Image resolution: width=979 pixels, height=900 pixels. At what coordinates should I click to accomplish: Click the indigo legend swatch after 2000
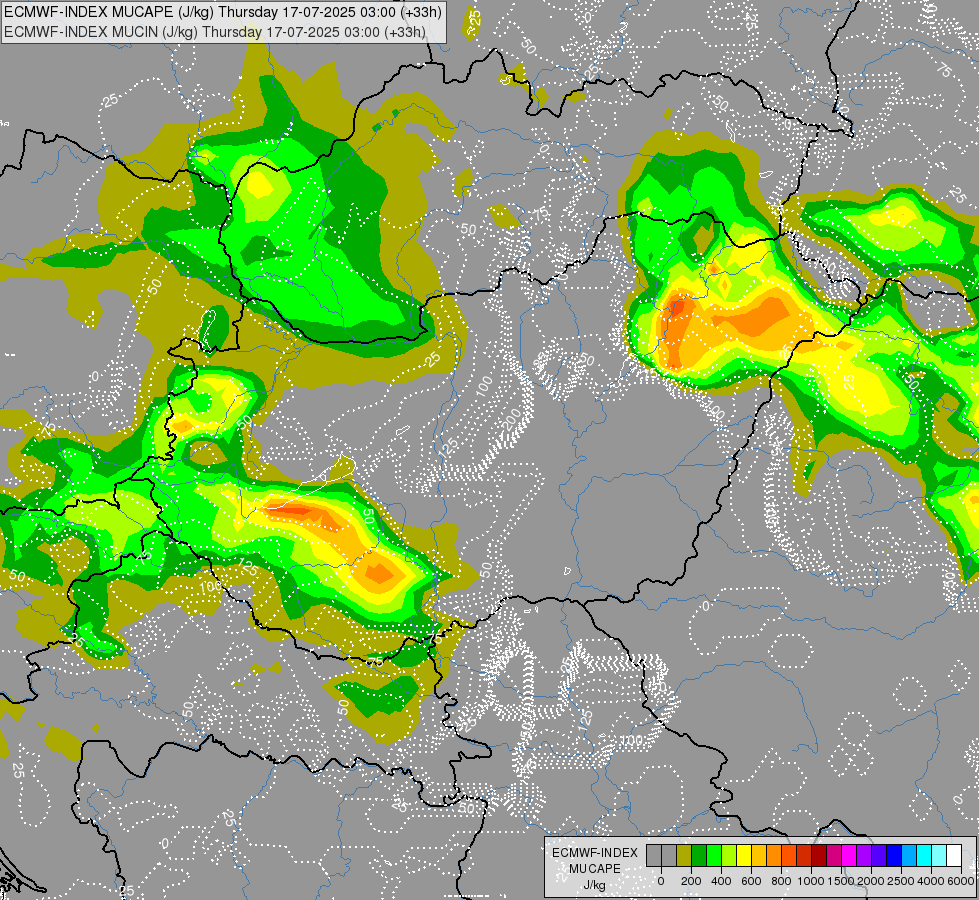point(878,855)
